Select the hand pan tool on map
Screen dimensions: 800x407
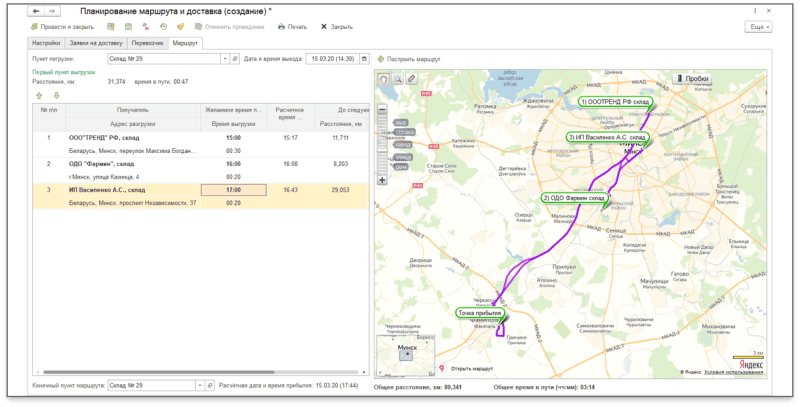tap(384, 79)
